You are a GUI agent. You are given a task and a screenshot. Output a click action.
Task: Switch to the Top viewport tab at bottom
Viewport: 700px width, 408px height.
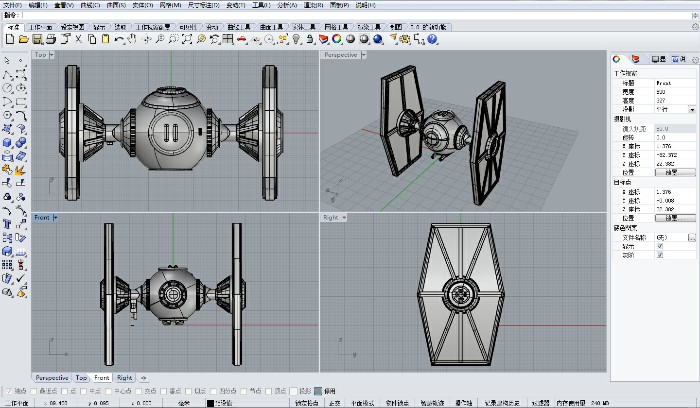click(x=81, y=378)
